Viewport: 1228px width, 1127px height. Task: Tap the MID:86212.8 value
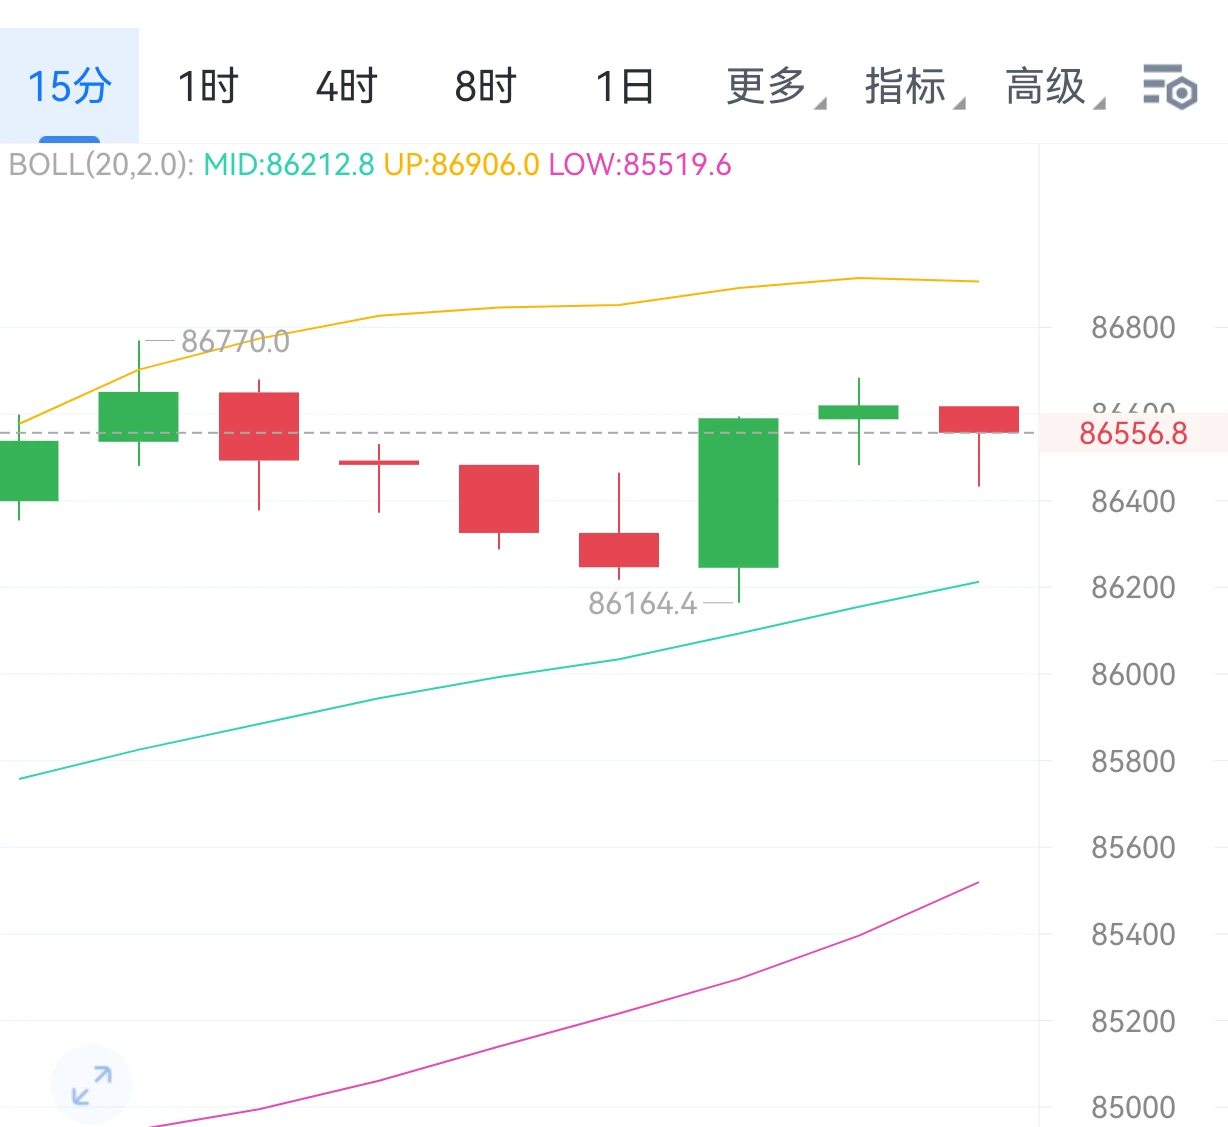tap(289, 164)
